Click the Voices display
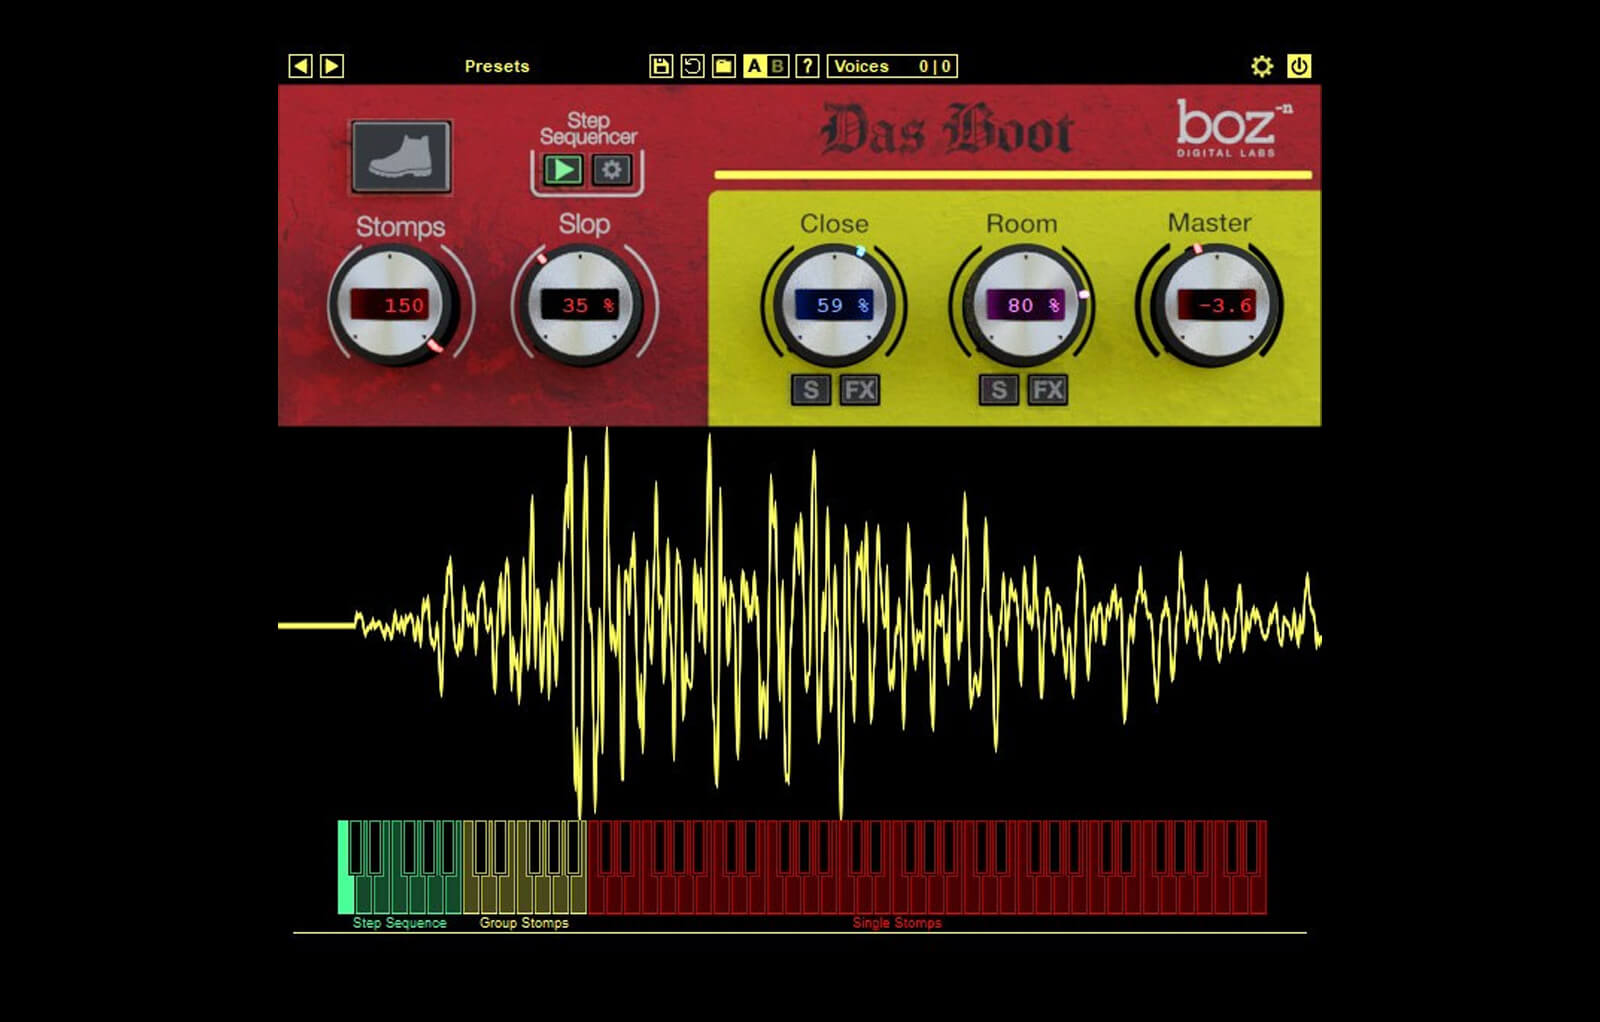The height and width of the screenshot is (1022, 1600). click(x=893, y=66)
